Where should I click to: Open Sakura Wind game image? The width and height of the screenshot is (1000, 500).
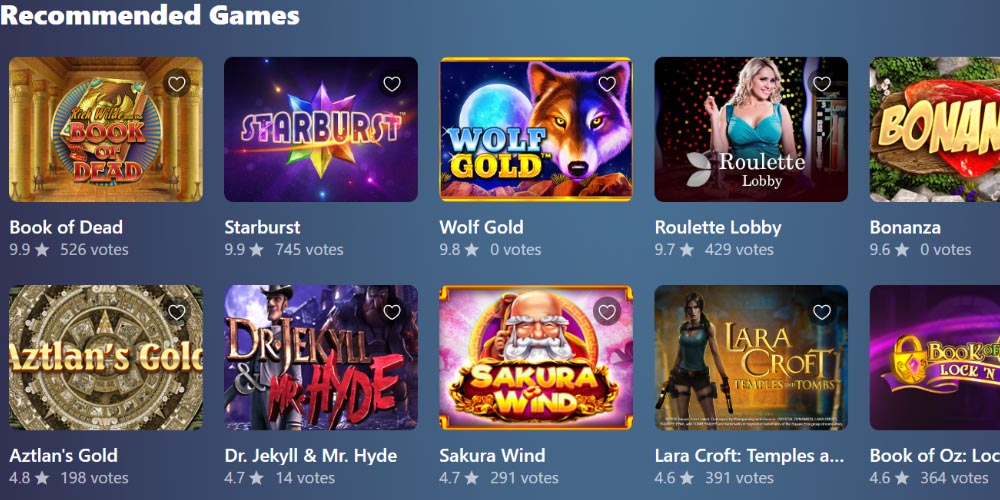pos(536,357)
